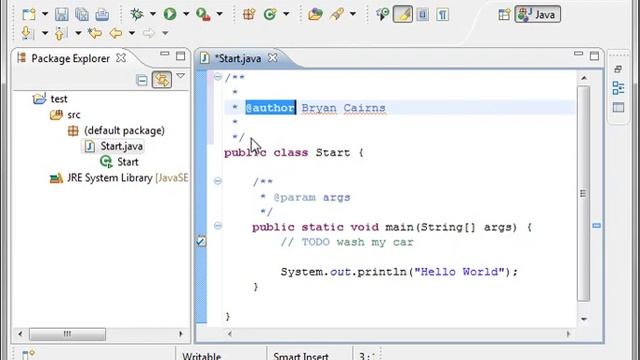This screenshot has width=640, height=360.
Task: Click the New file wizard icon
Action: (29, 15)
